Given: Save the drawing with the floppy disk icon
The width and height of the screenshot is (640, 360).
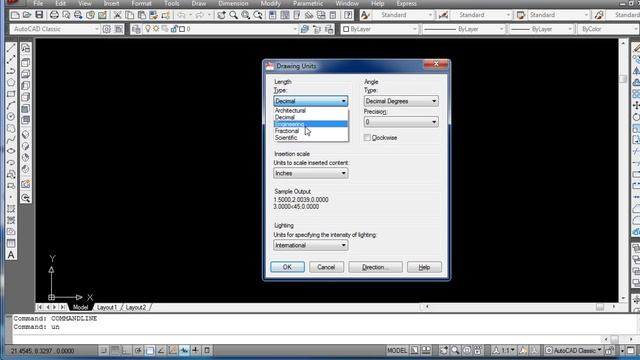Looking at the screenshot, I should point(39,16).
